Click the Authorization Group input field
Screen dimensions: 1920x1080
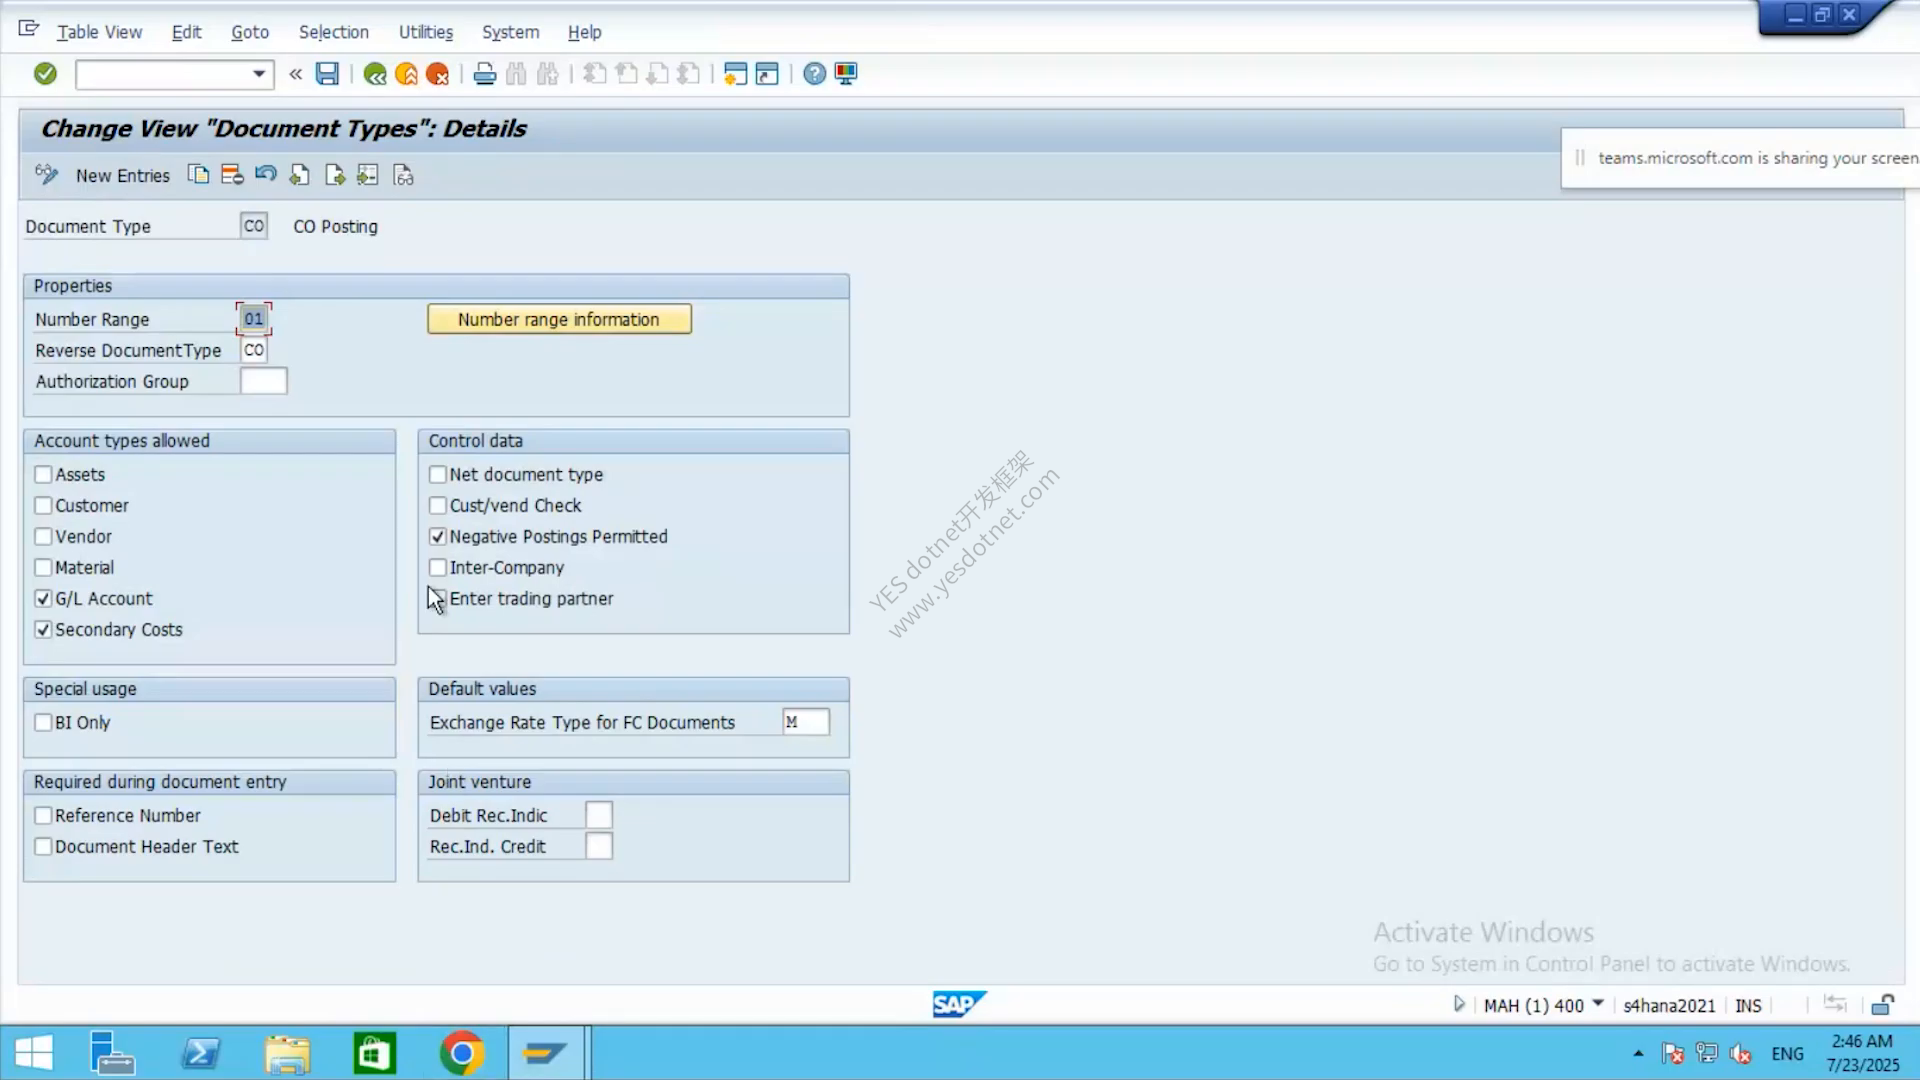pyautogui.click(x=264, y=381)
